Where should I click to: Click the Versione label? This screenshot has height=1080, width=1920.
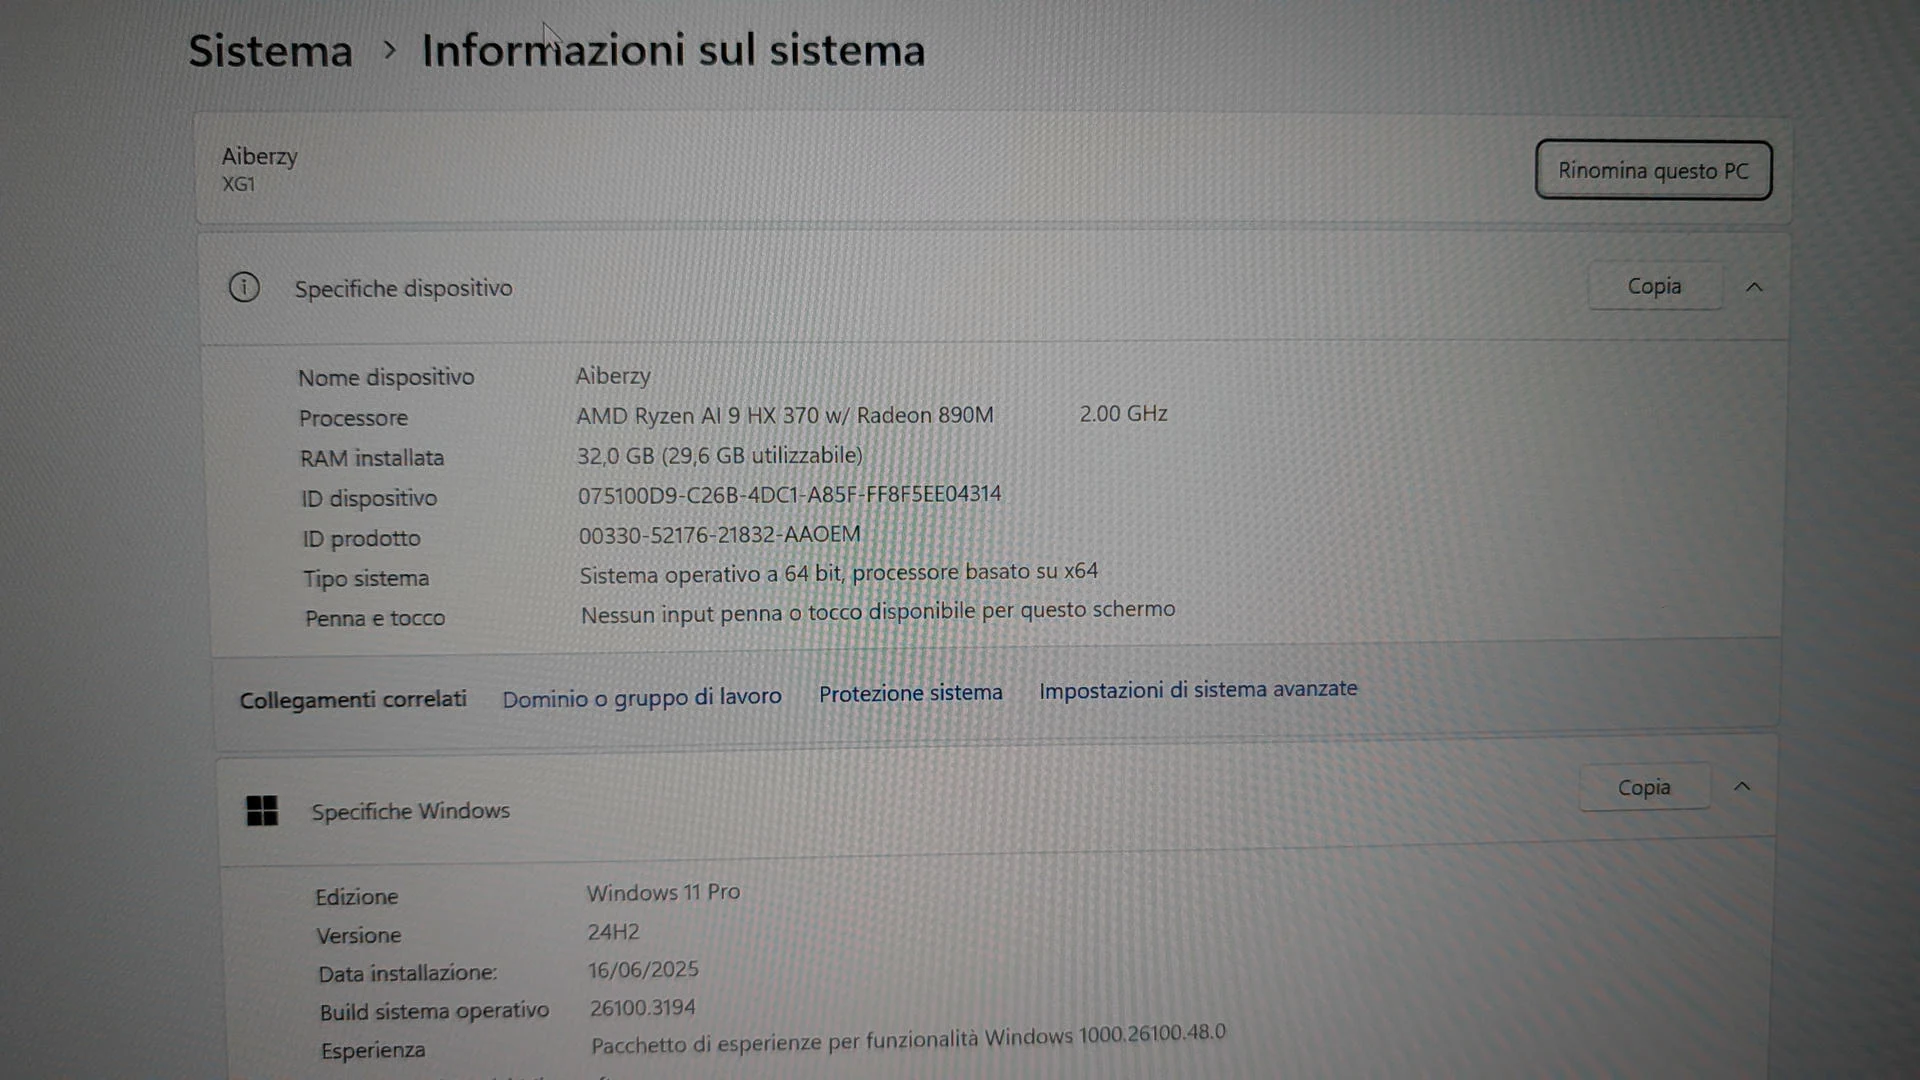[x=359, y=935]
